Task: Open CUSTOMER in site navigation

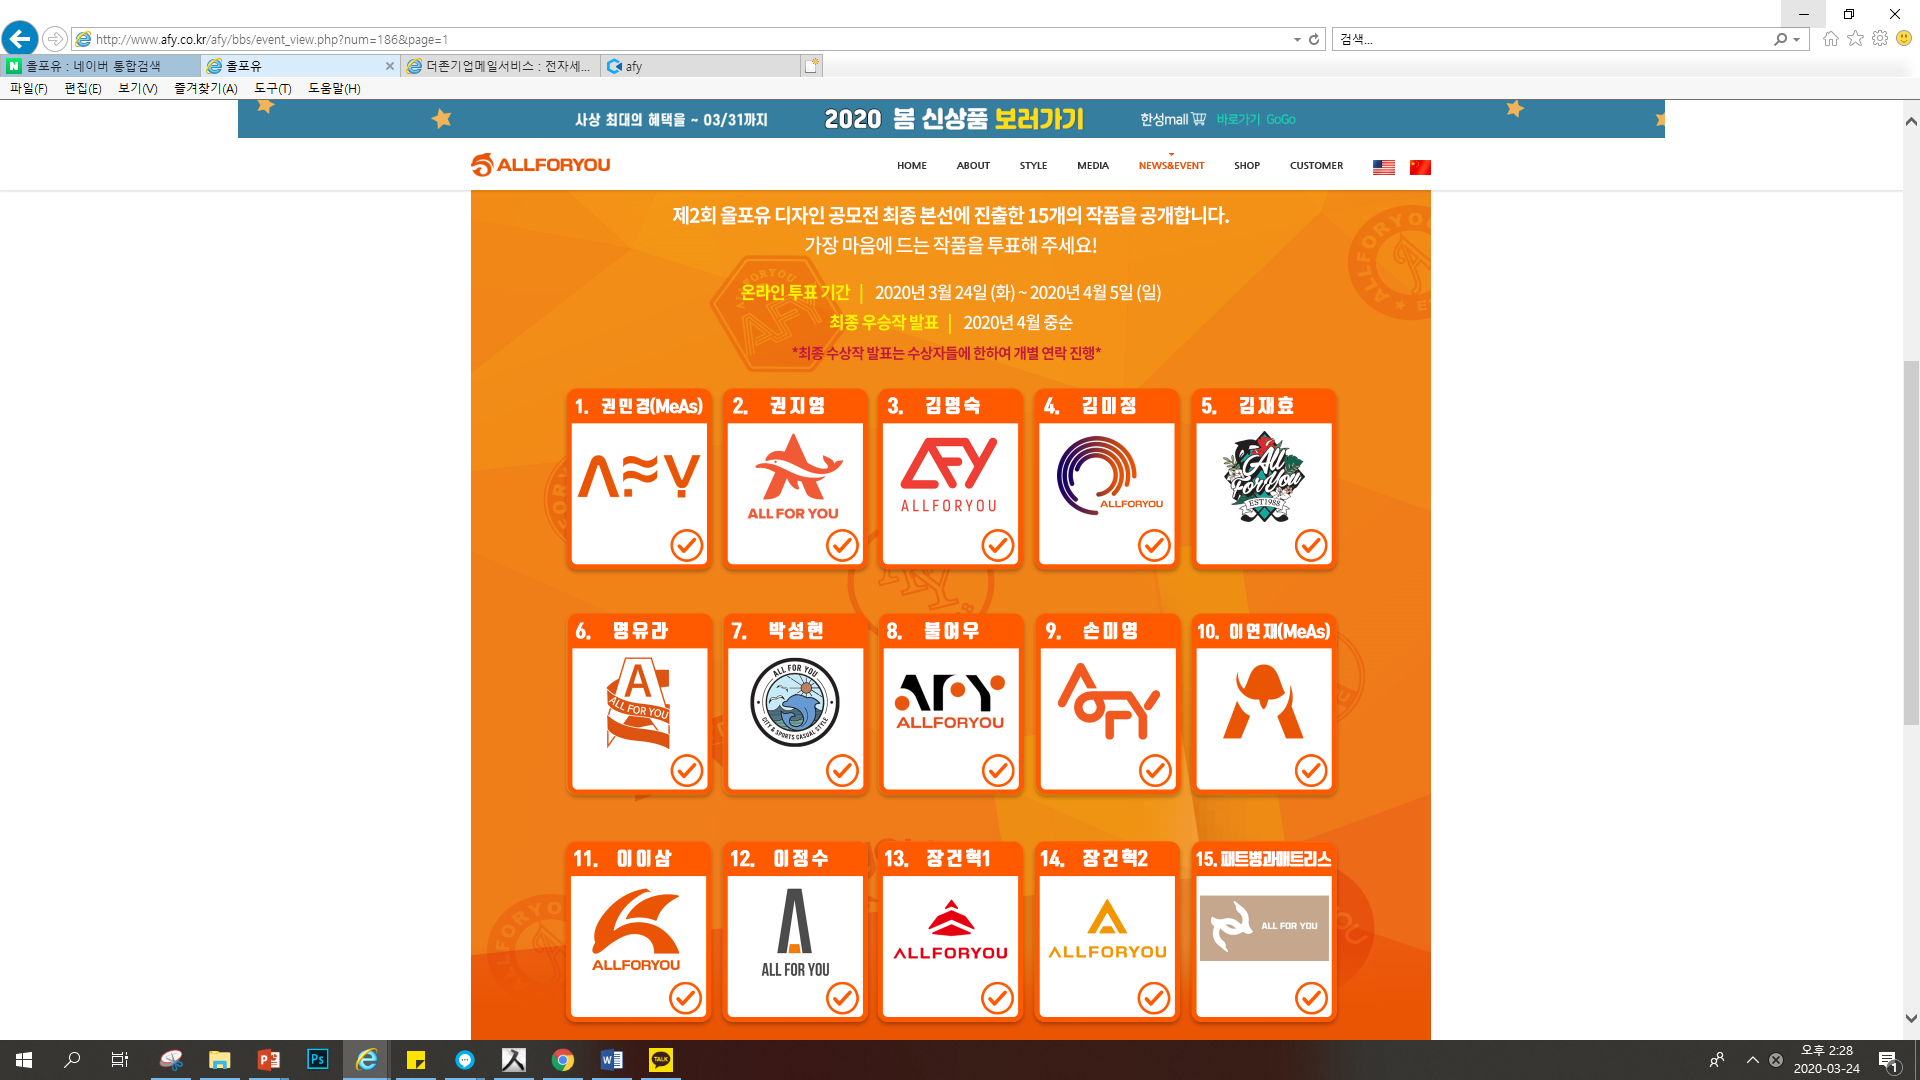Action: click(1316, 166)
